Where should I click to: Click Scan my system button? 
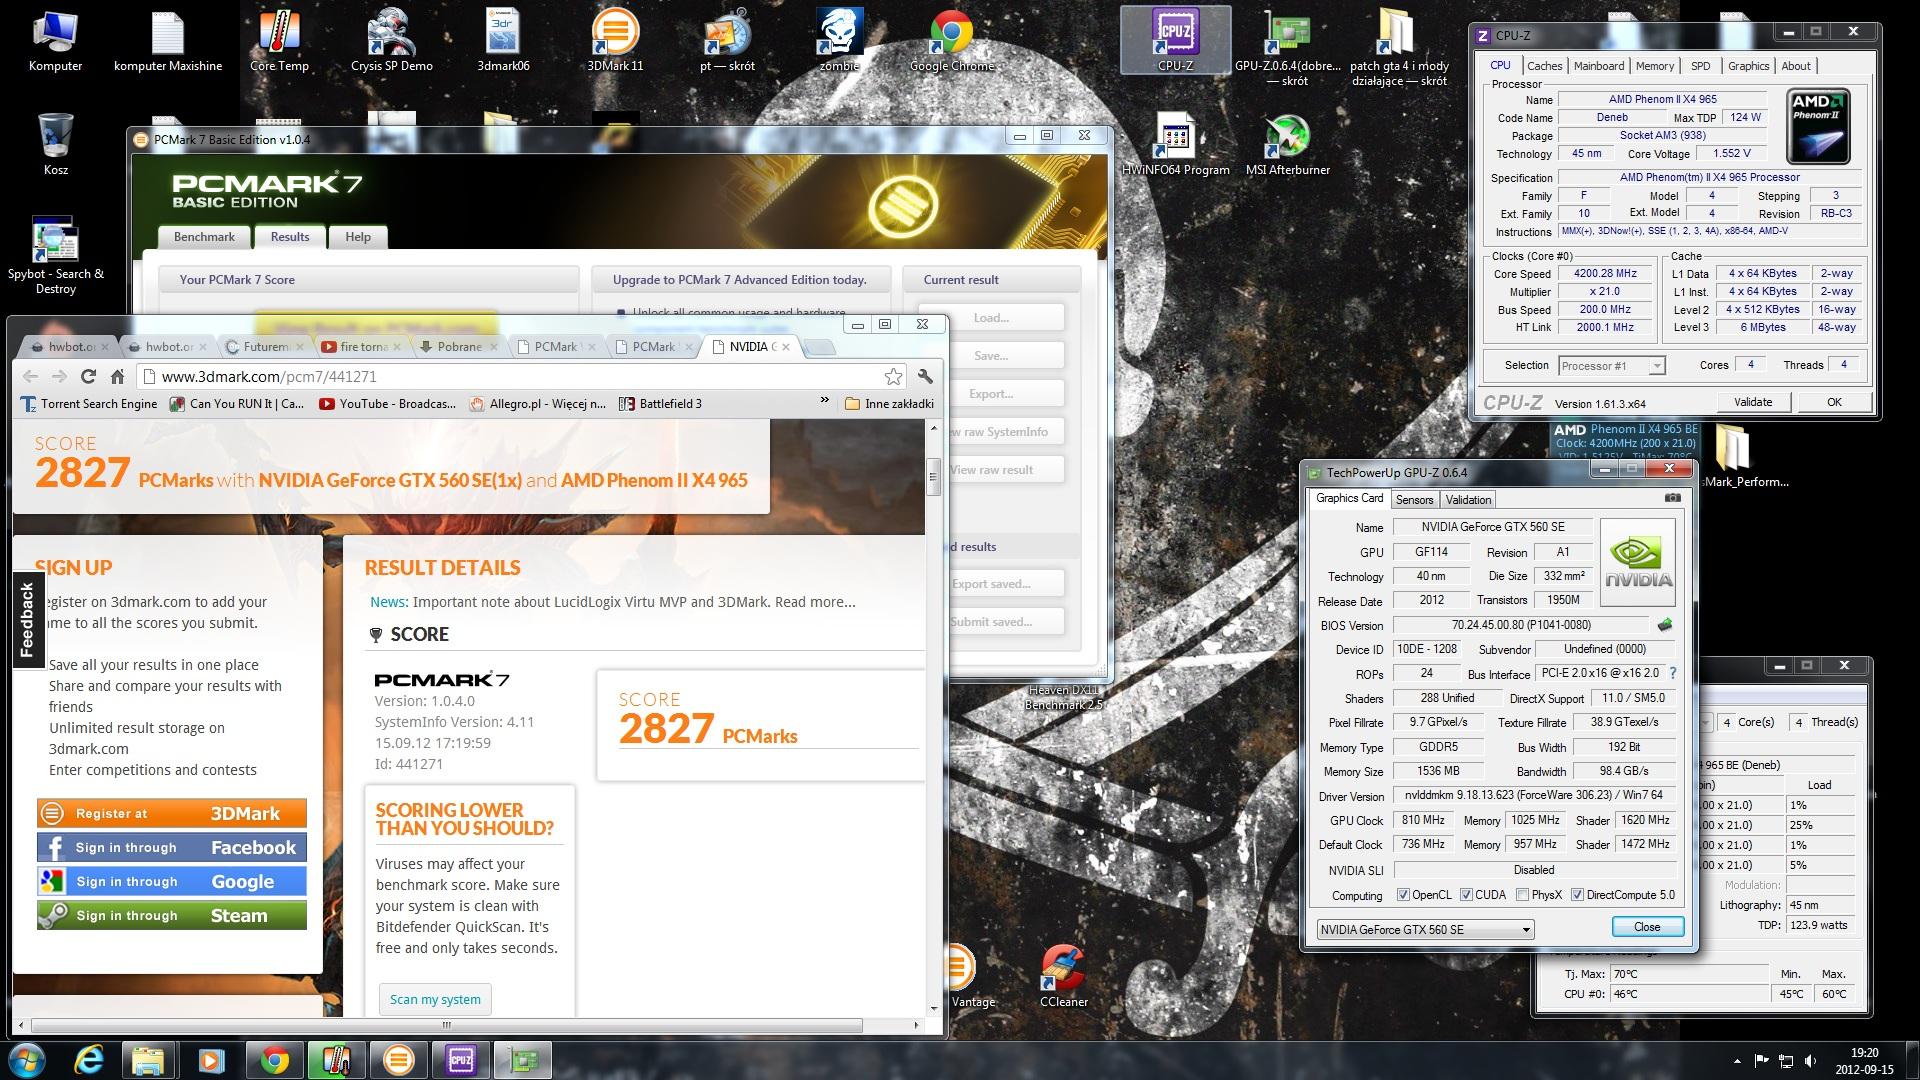(x=435, y=999)
